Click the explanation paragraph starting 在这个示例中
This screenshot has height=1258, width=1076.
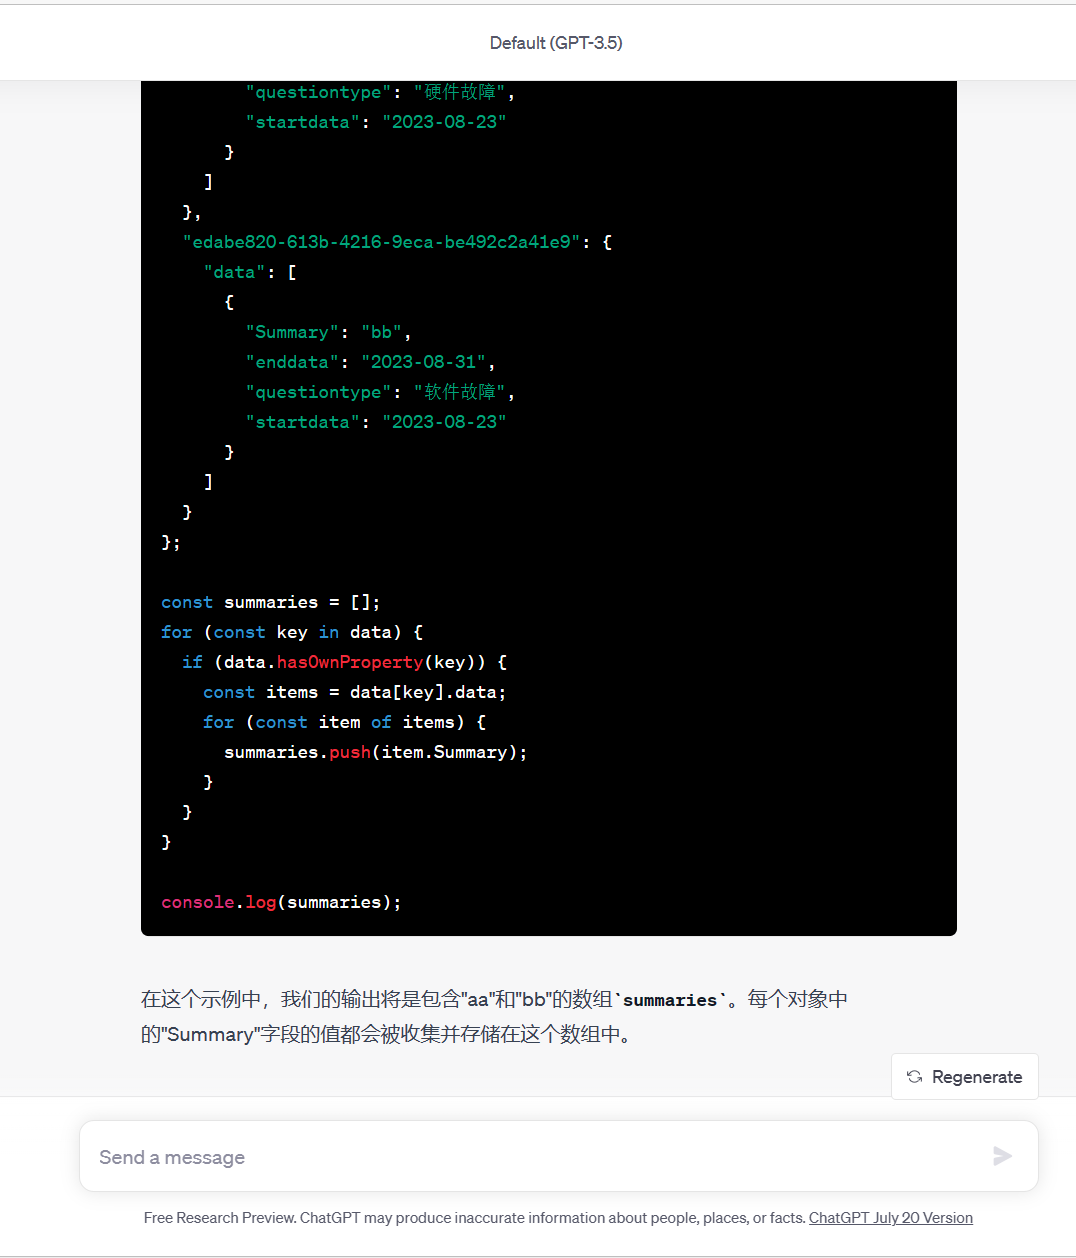click(x=495, y=1017)
